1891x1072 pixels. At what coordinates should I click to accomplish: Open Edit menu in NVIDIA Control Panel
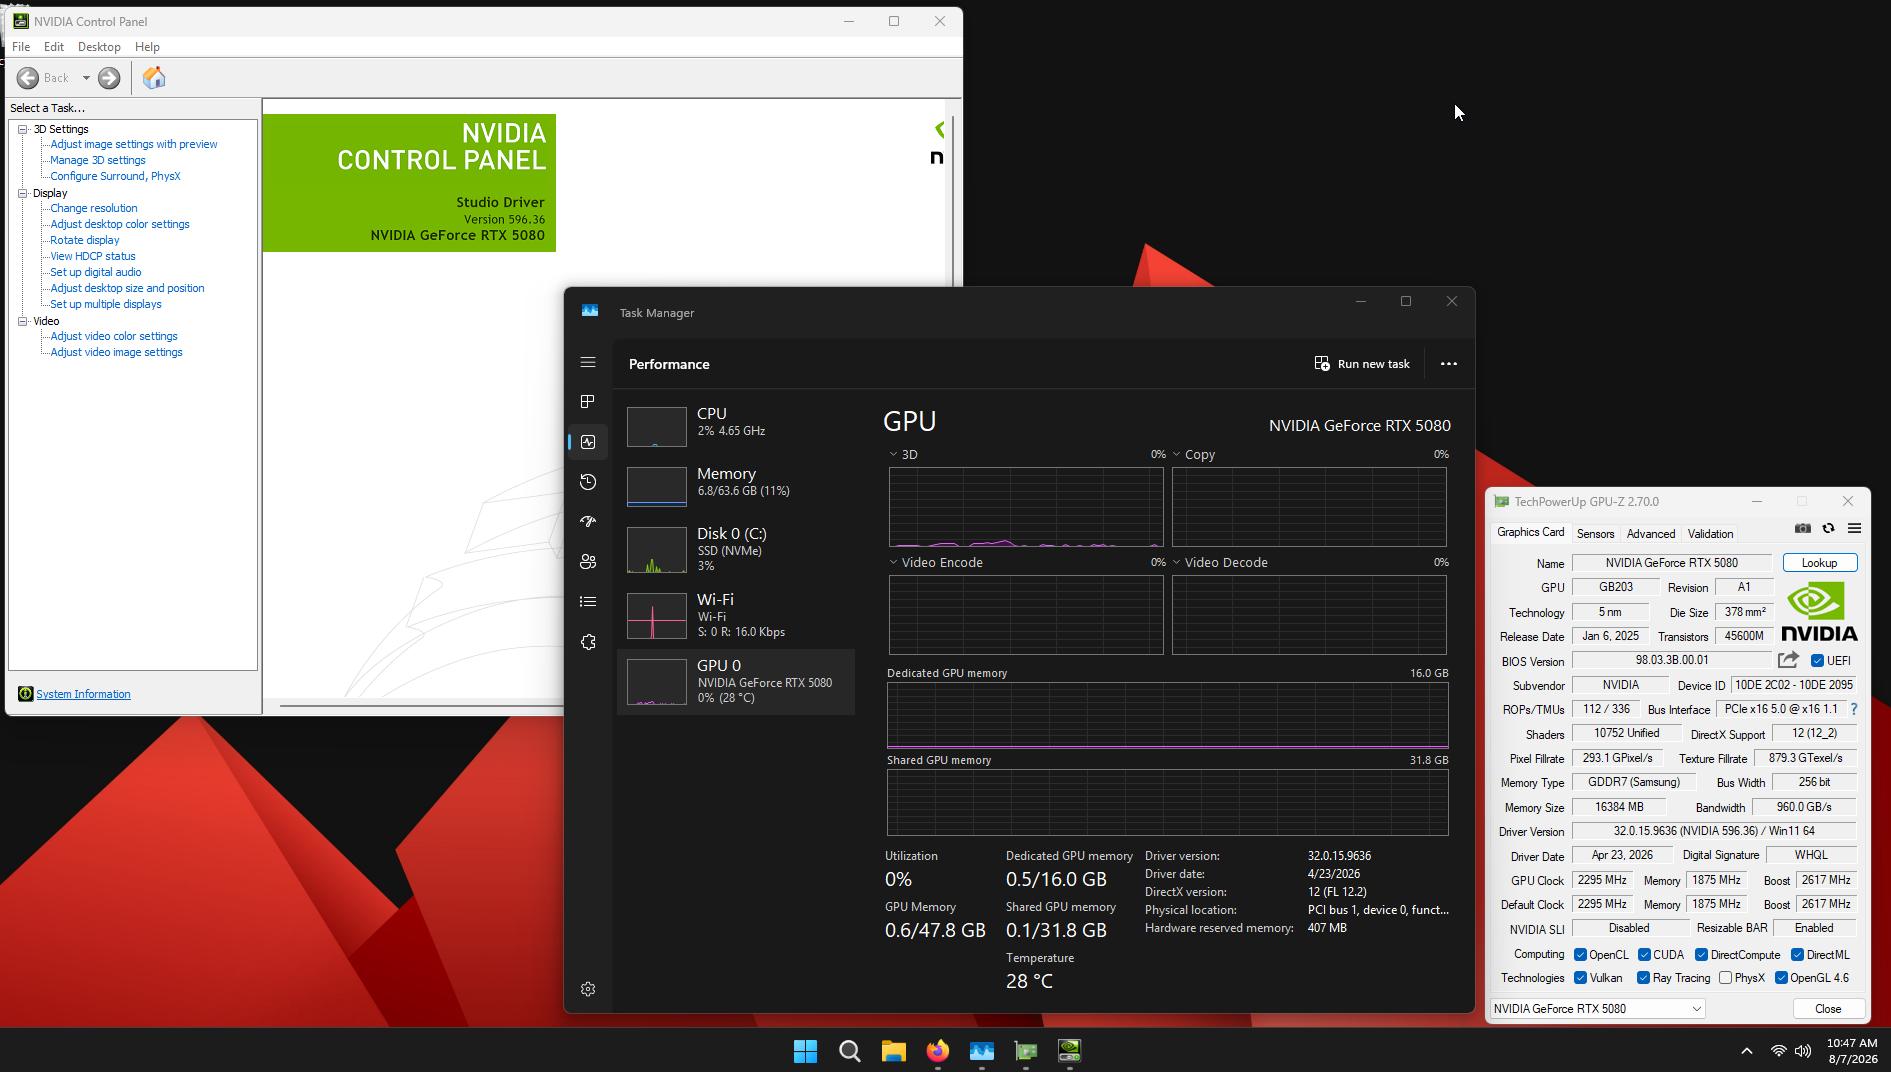54,47
